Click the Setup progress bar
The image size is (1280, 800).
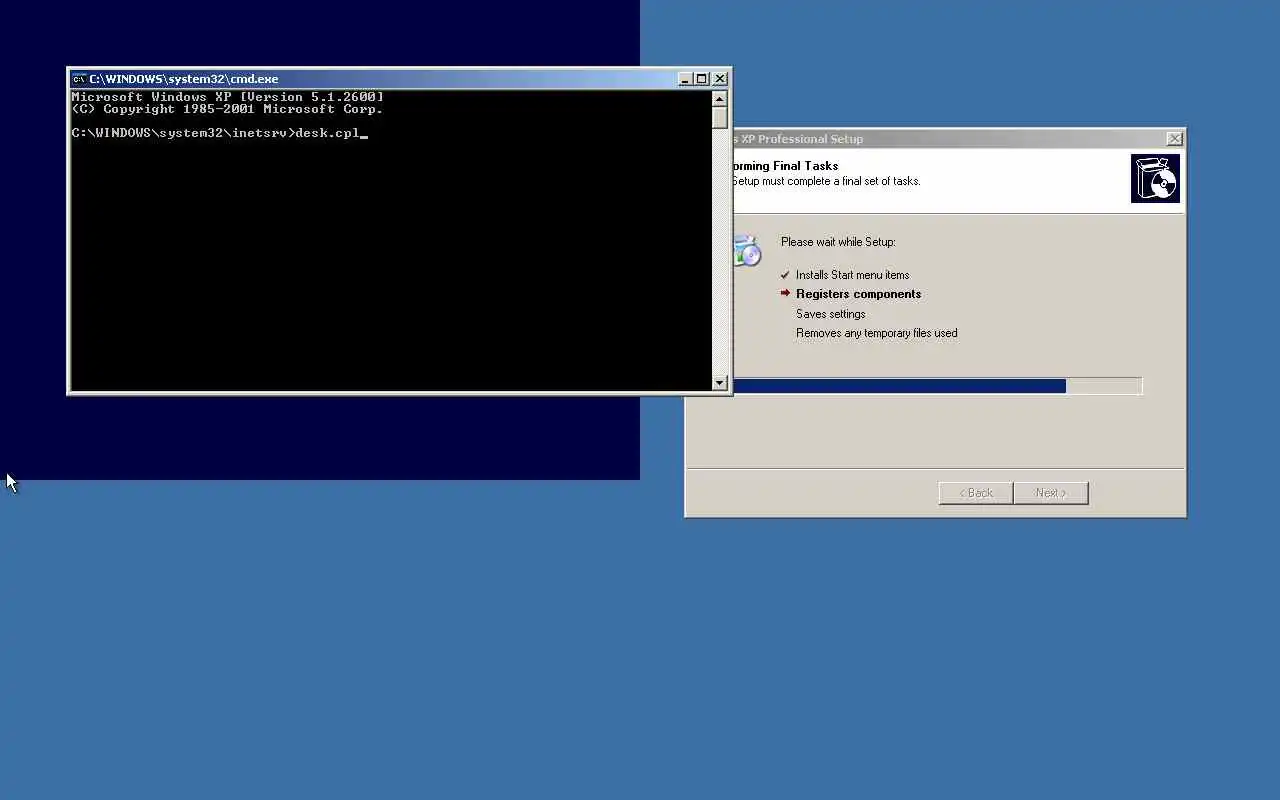pyautogui.click(x=937, y=386)
